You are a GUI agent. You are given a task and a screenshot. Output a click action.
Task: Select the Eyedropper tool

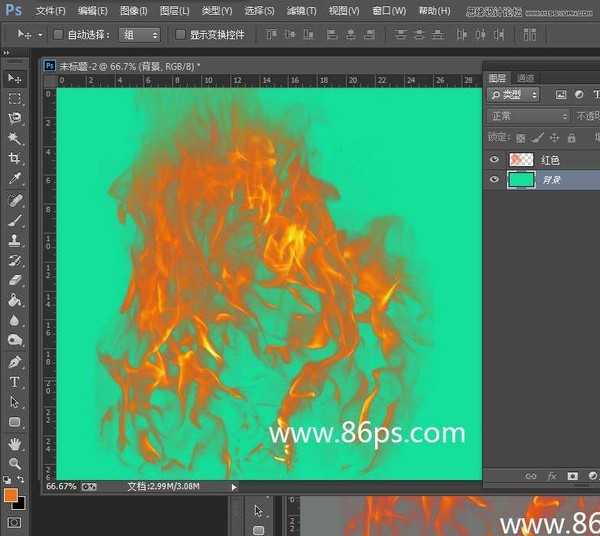coord(15,178)
